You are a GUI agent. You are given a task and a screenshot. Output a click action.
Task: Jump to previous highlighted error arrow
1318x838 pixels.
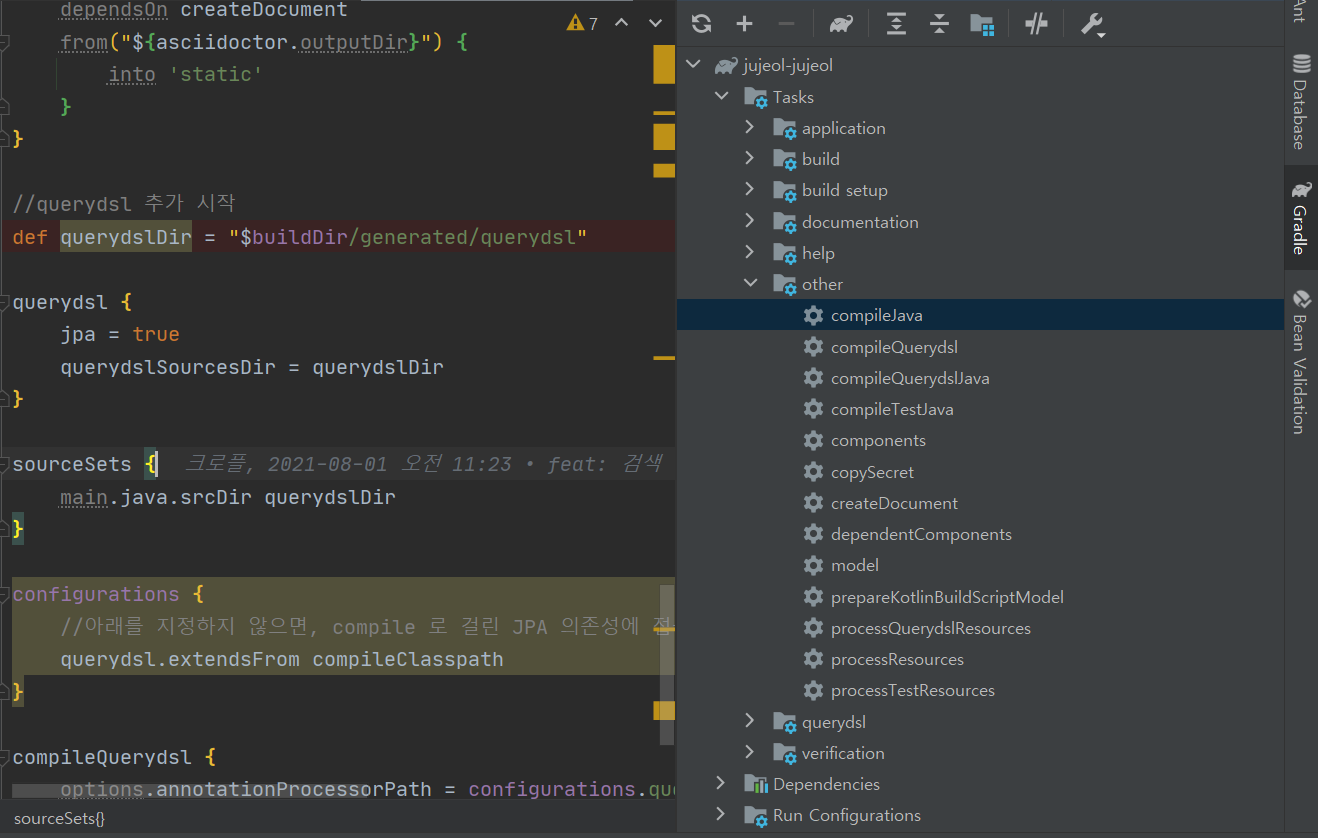point(622,22)
